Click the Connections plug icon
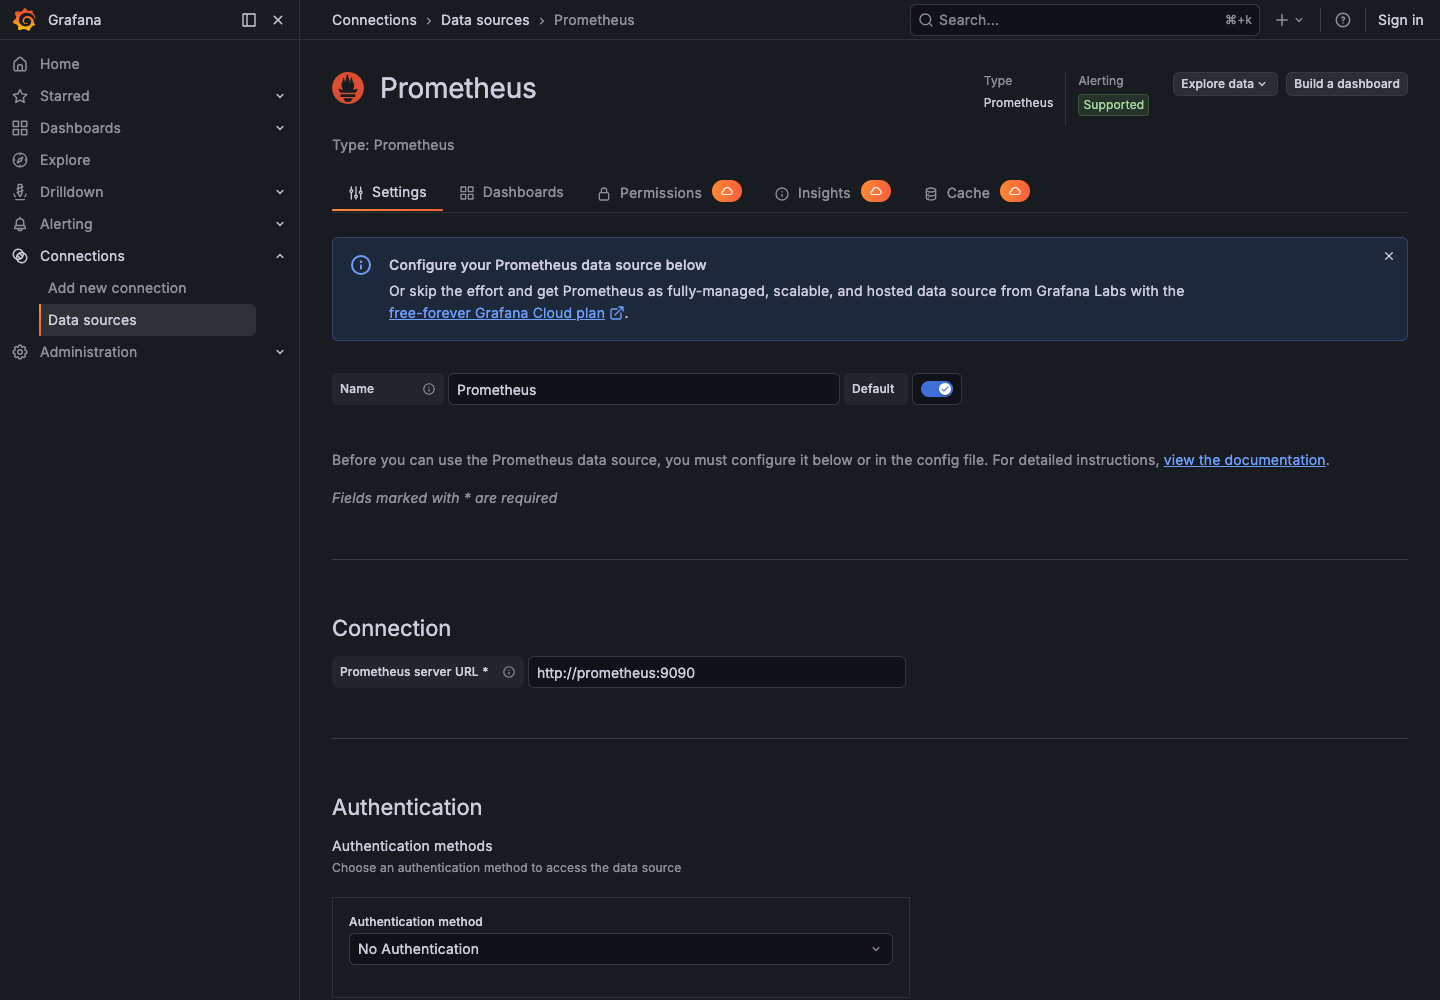 pos(20,256)
